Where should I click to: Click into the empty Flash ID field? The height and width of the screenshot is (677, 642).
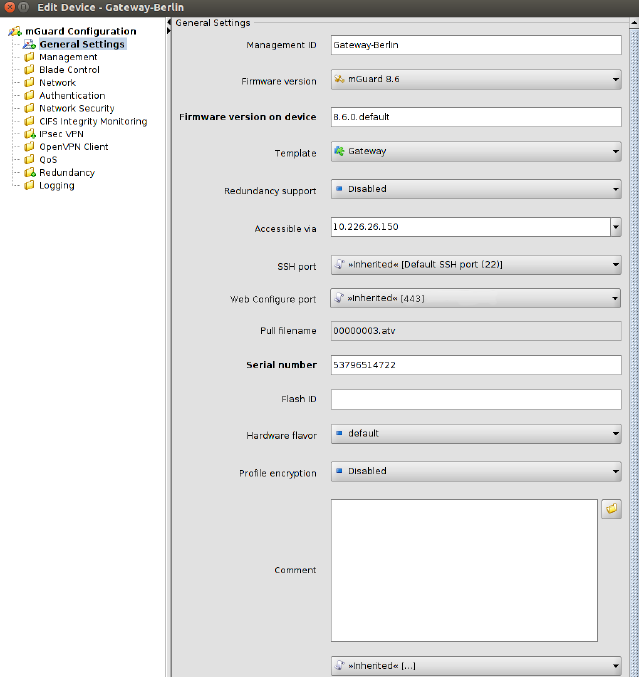click(x=475, y=399)
